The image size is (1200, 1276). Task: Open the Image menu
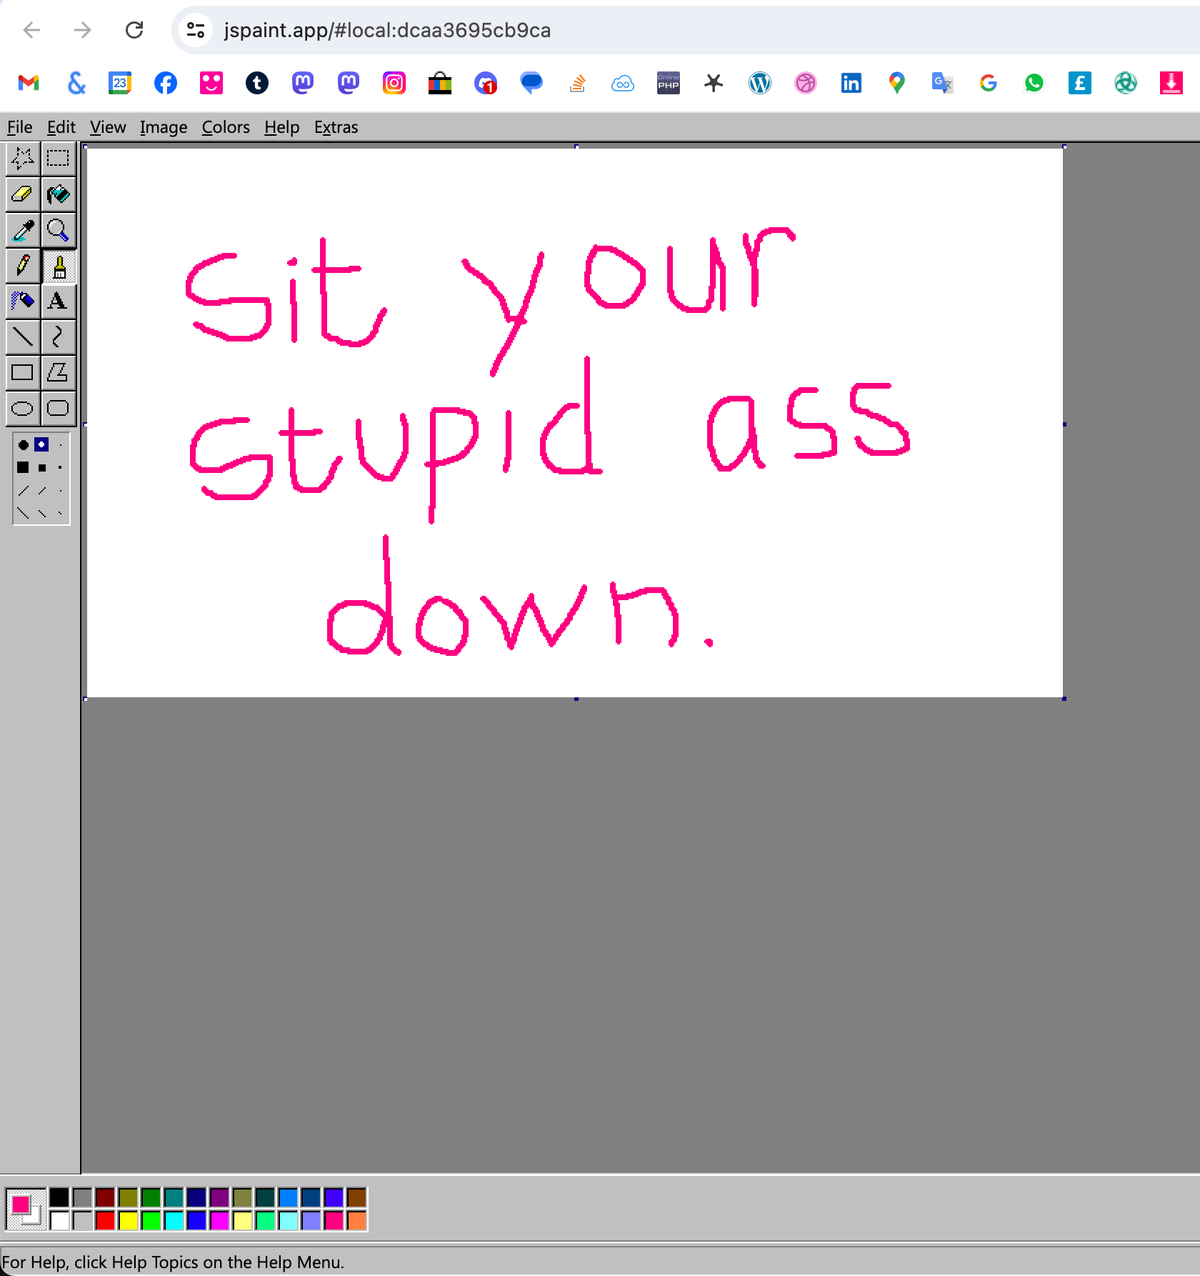[x=163, y=127]
